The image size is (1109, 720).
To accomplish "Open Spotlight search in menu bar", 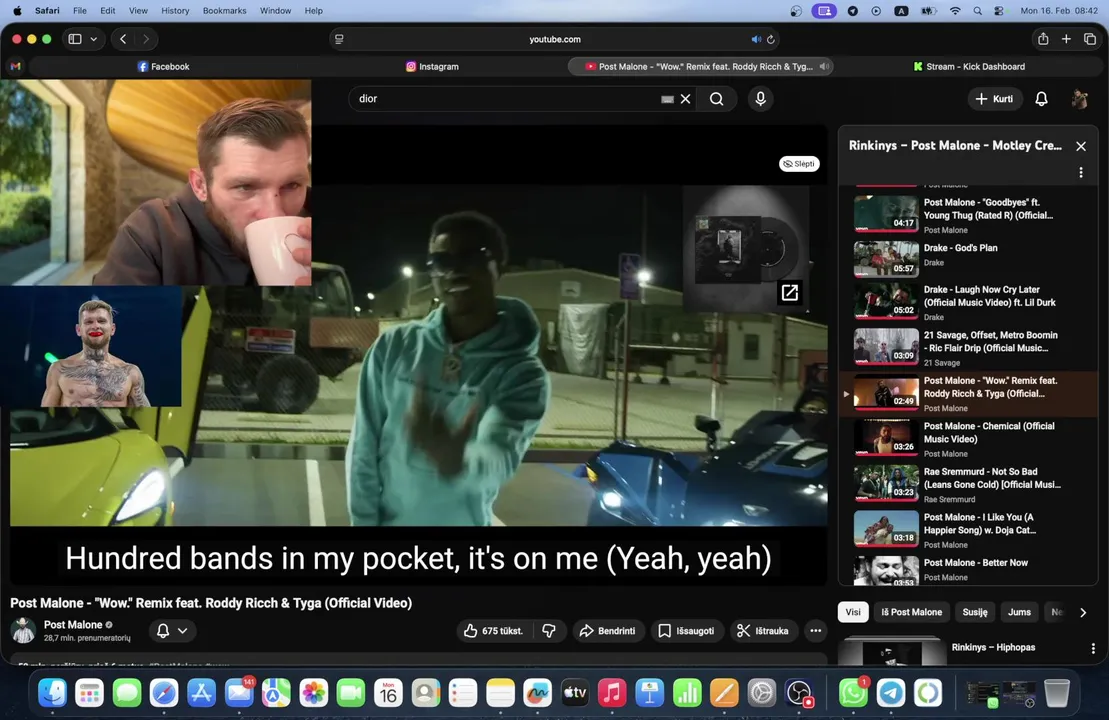I will [977, 11].
